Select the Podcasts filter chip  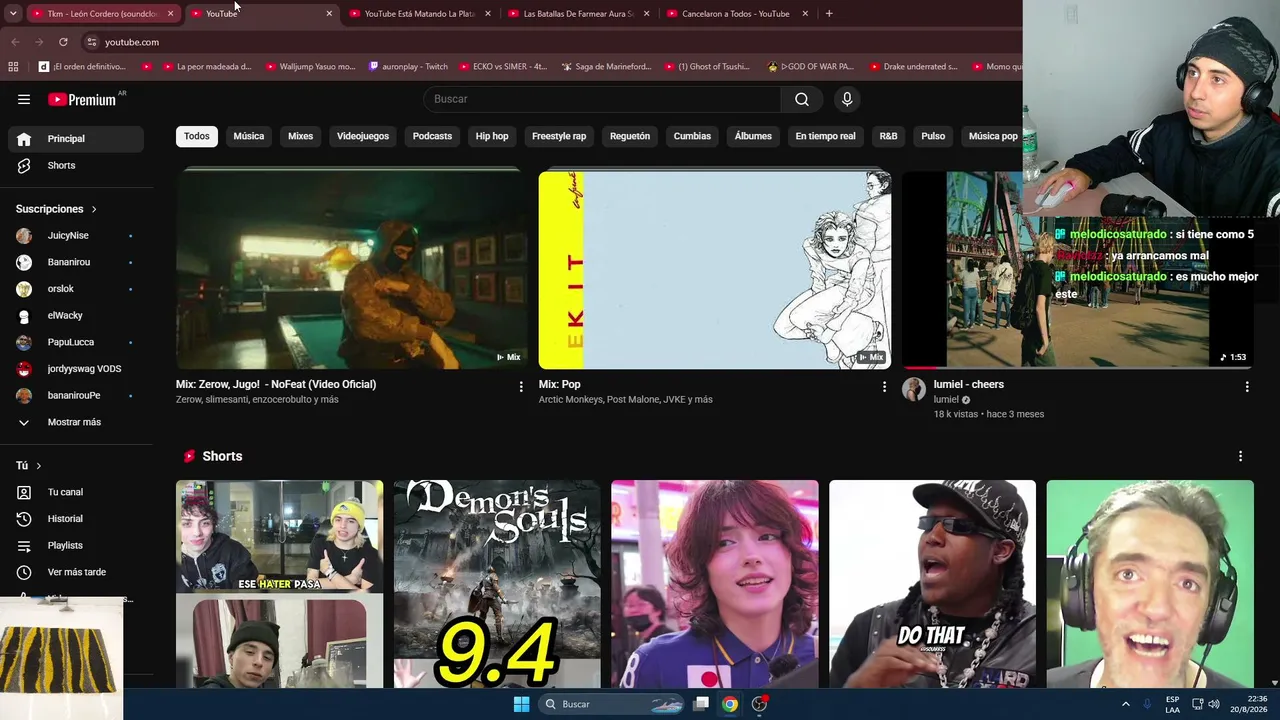point(433,136)
